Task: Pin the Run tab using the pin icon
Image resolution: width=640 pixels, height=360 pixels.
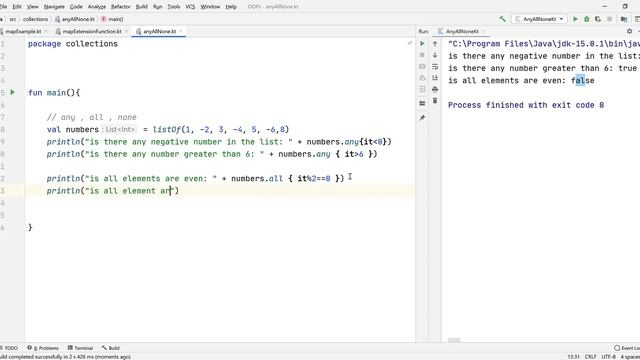Action: tap(422, 118)
